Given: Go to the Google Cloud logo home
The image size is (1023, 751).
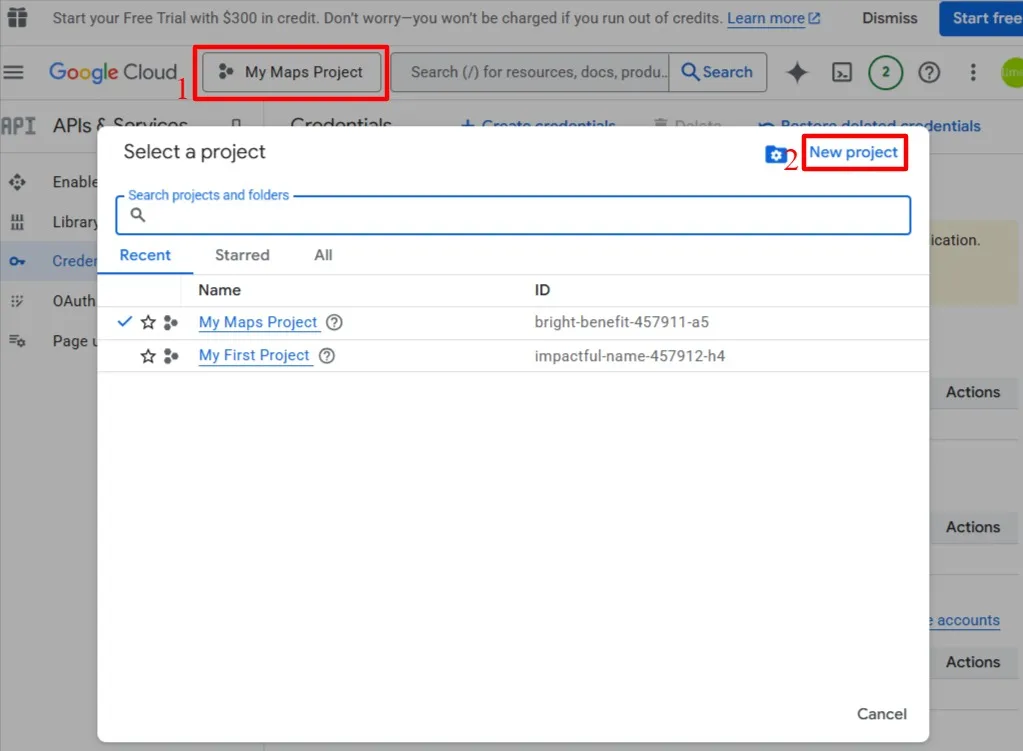Looking at the screenshot, I should [x=113, y=72].
